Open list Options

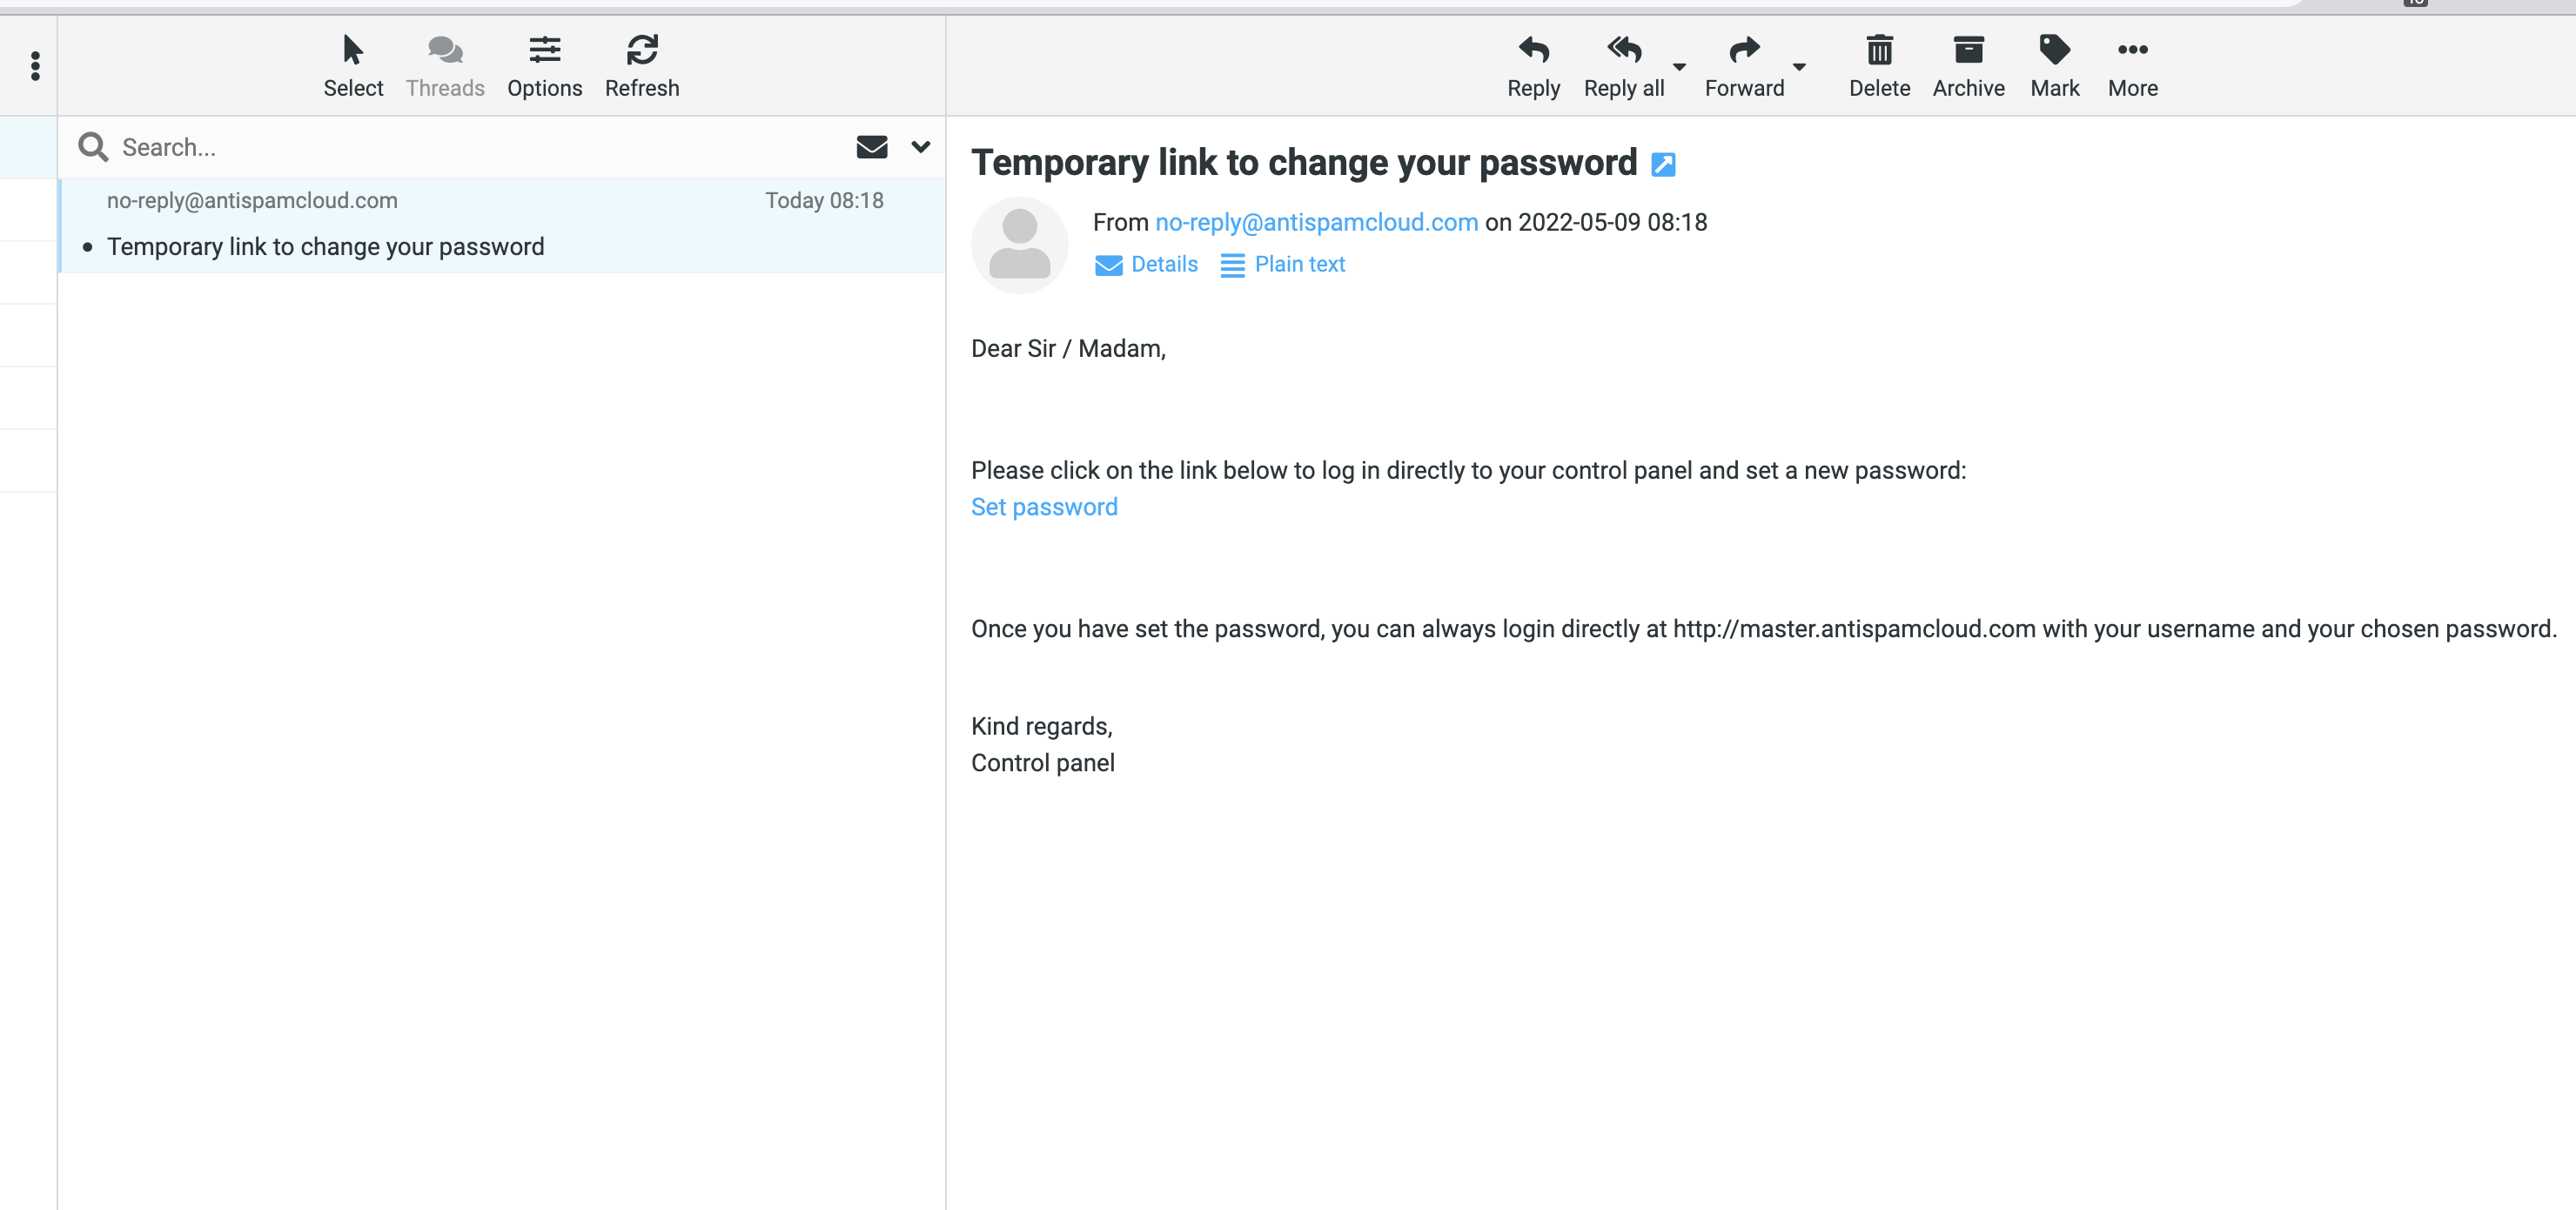pos(544,65)
